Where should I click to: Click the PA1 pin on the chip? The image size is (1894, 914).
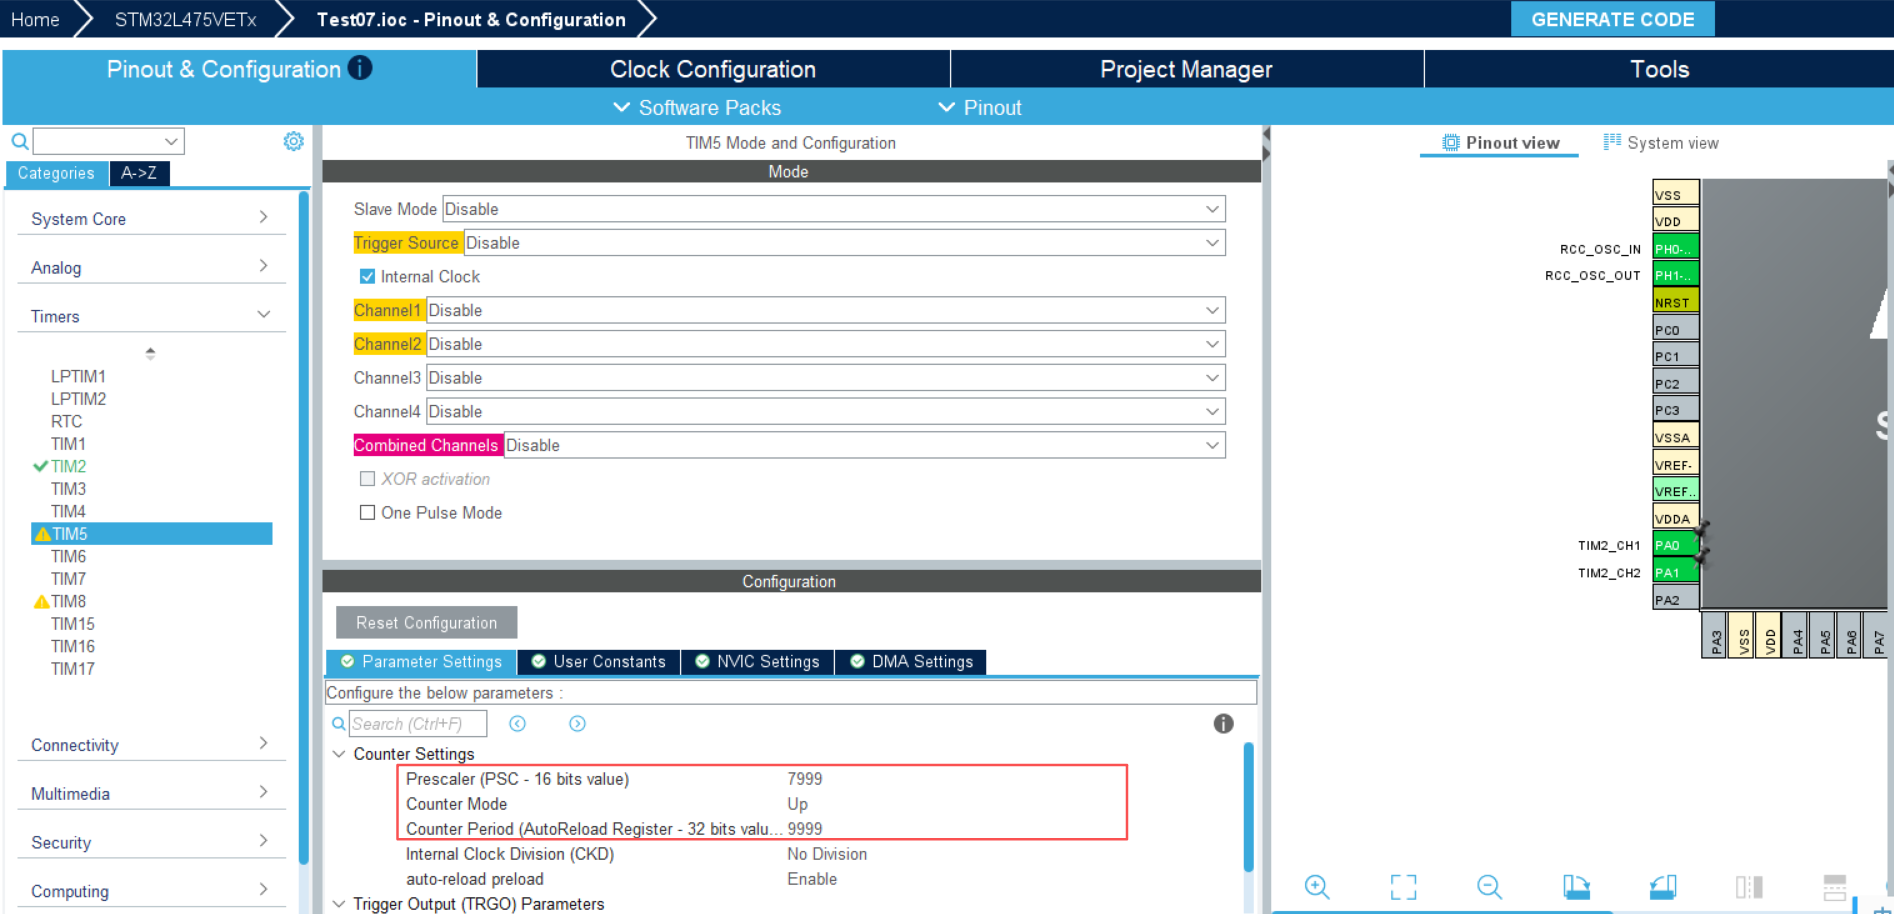(1675, 572)
